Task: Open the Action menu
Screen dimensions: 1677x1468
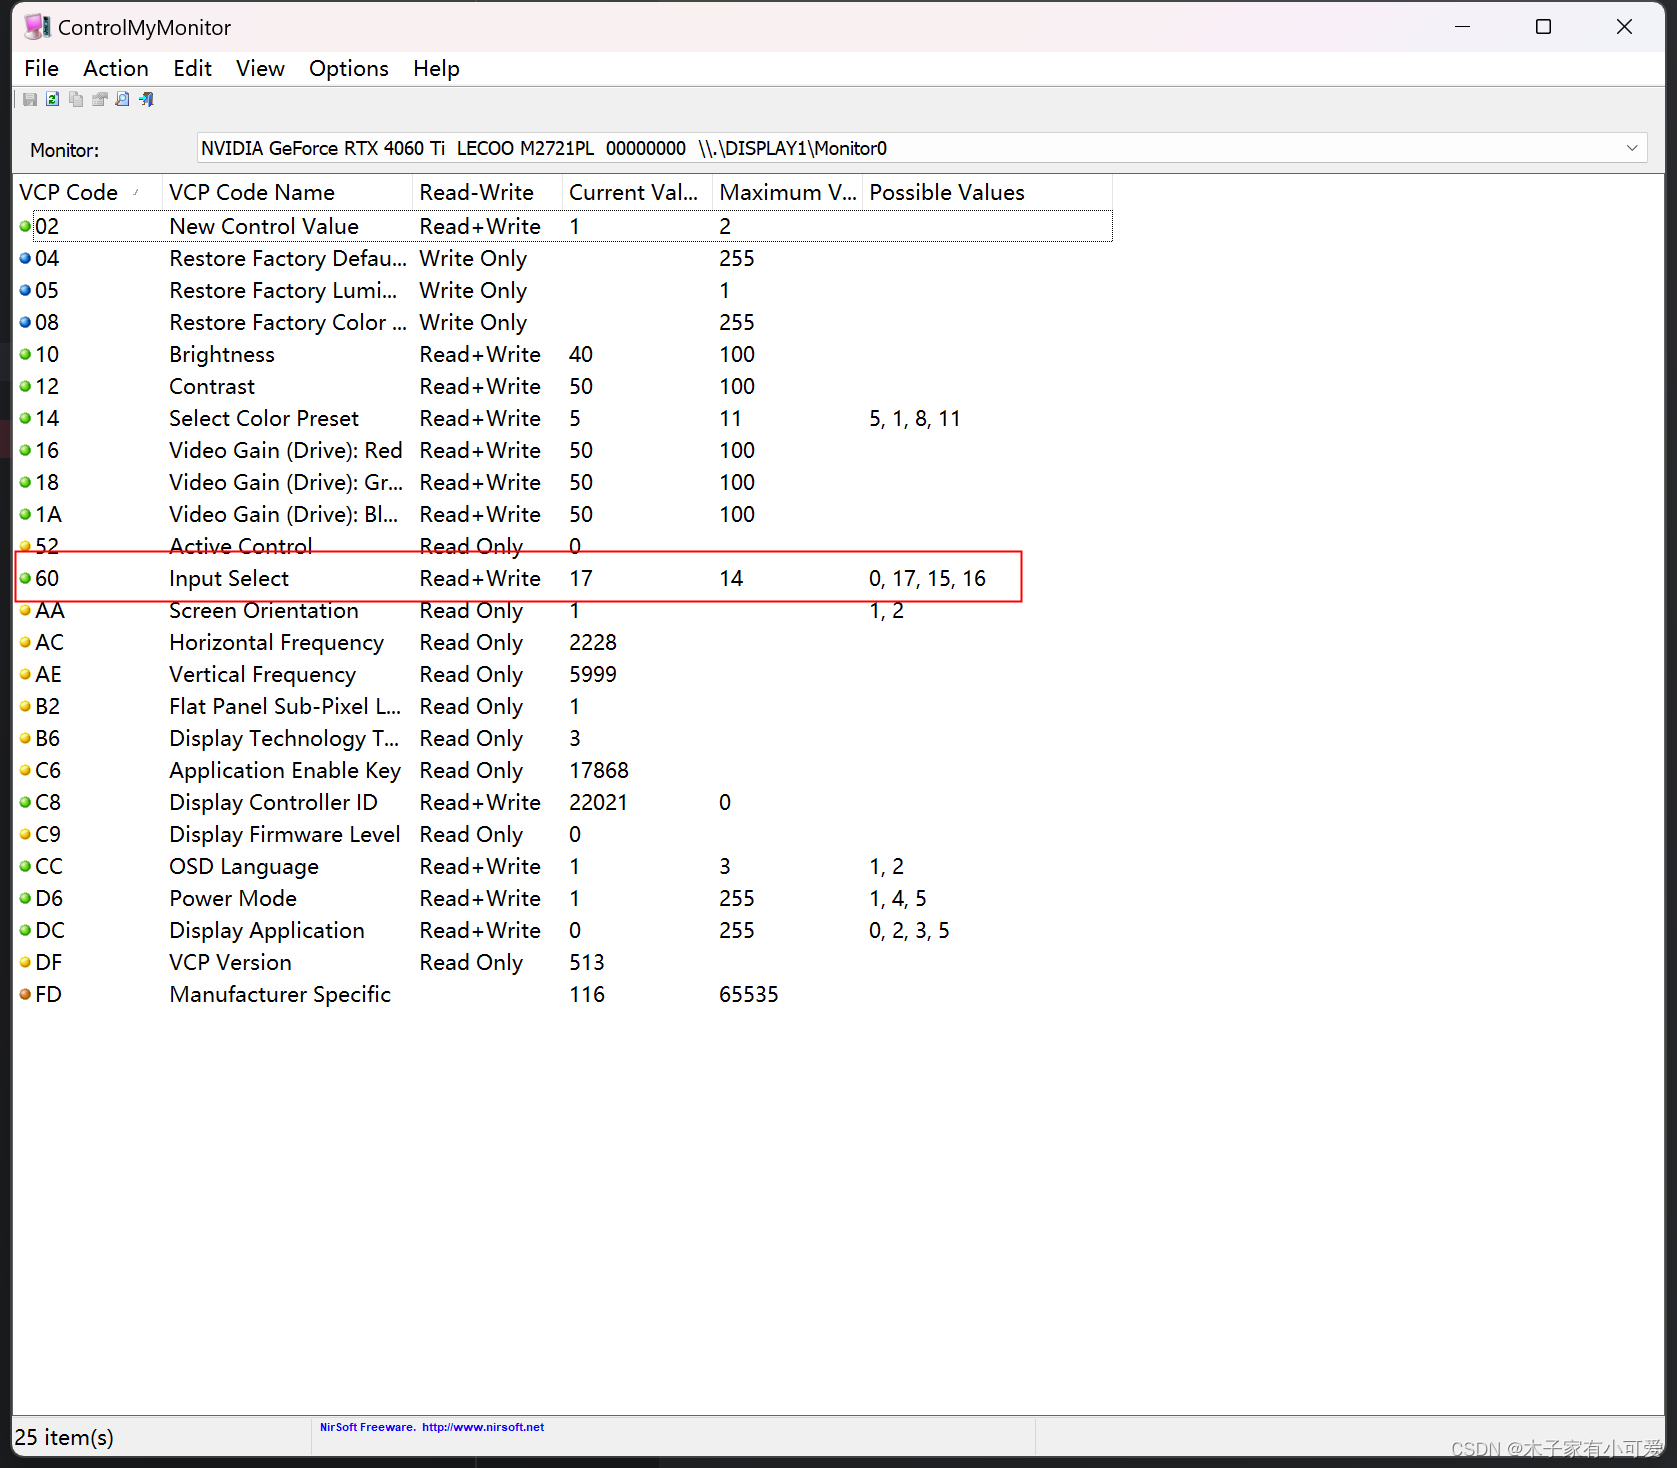Action: [x=116, y=68]
